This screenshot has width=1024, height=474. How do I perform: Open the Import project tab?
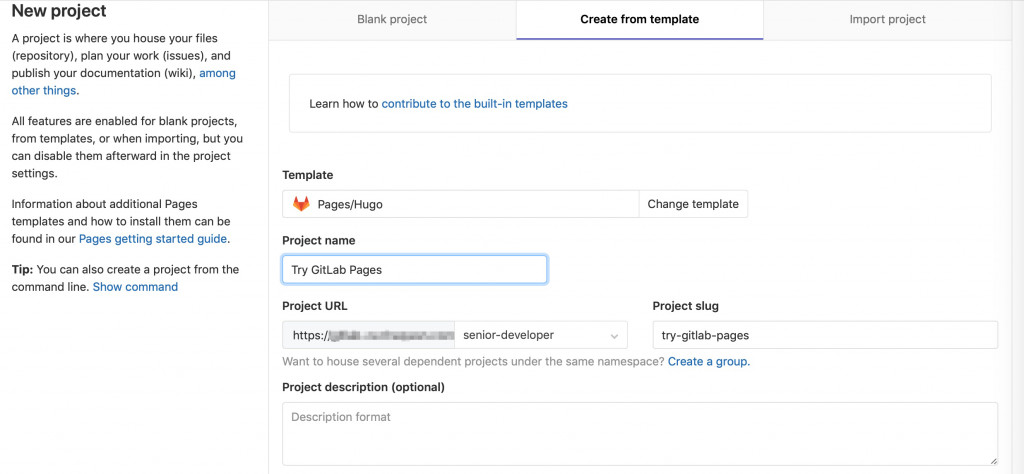point(887,19)
